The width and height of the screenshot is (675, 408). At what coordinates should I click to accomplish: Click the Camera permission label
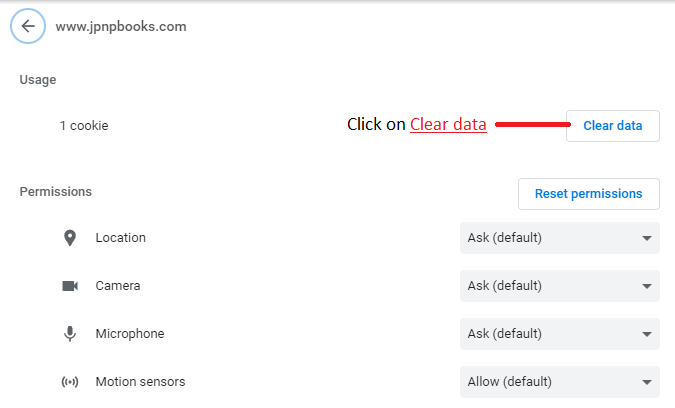[118, 286]
